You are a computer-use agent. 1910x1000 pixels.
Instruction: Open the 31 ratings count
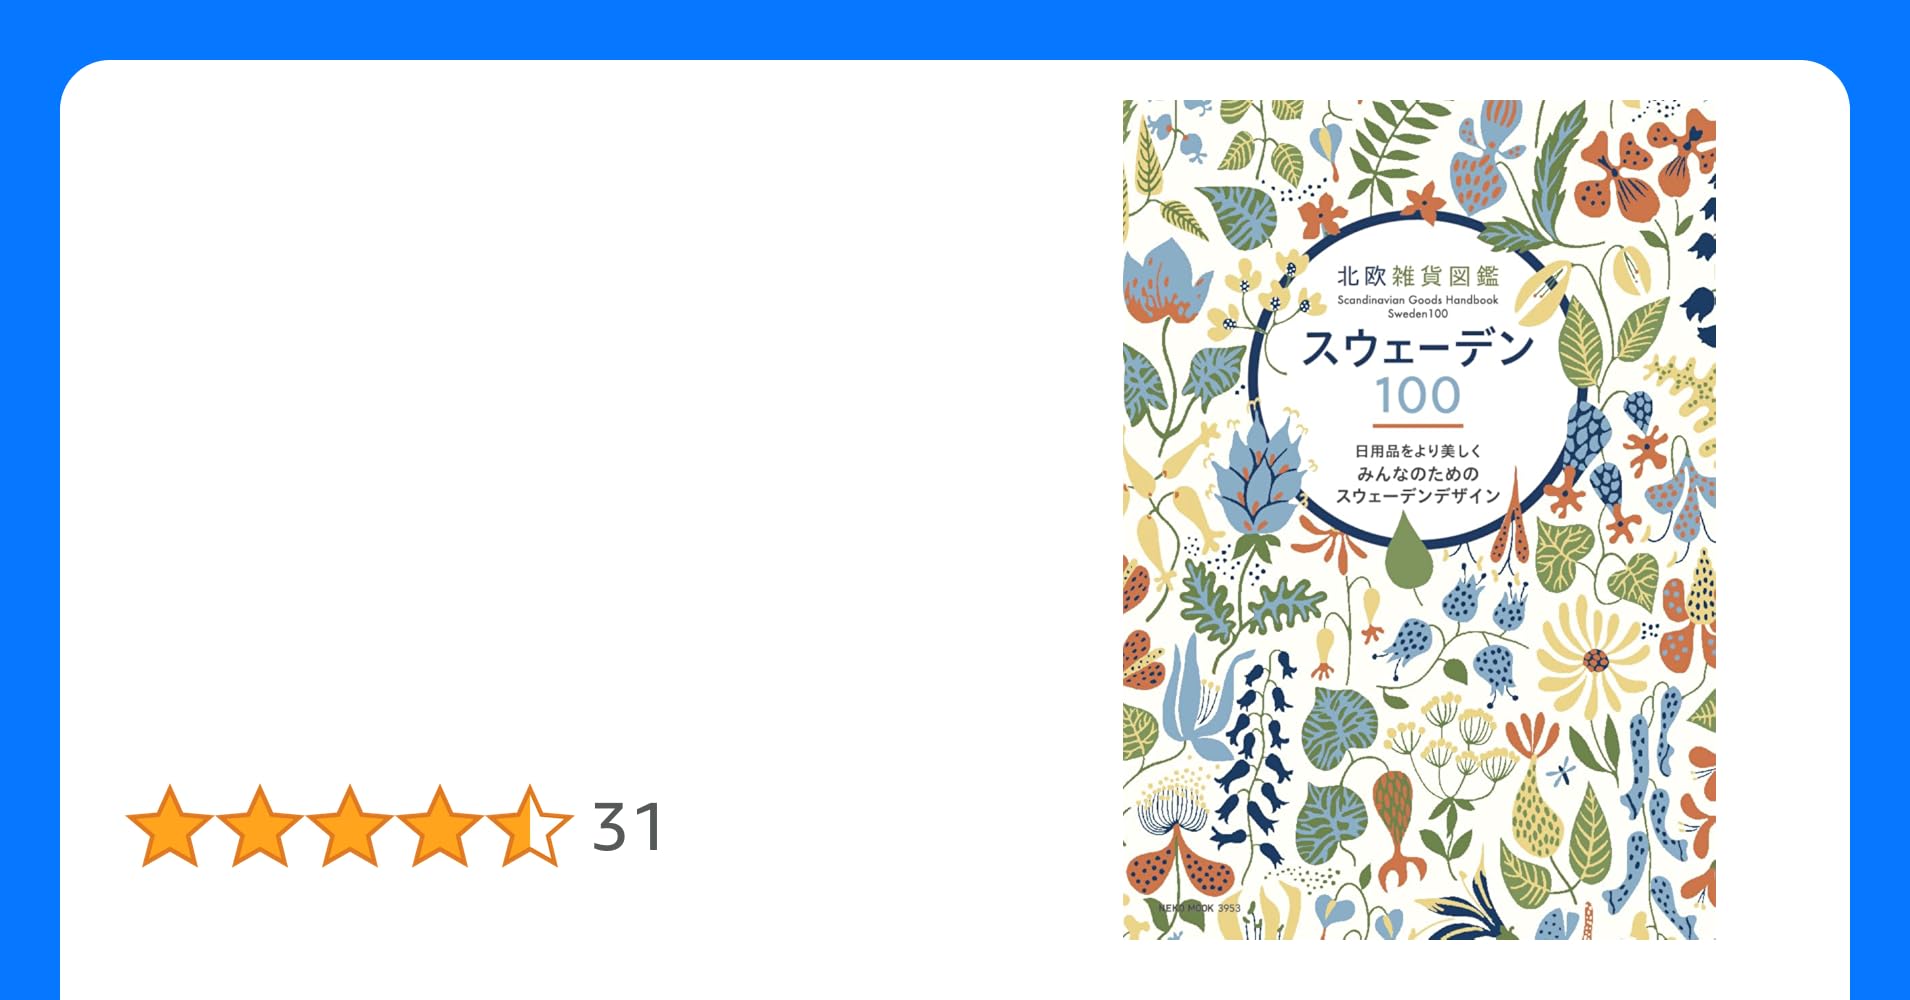click(x=627, y=827)
